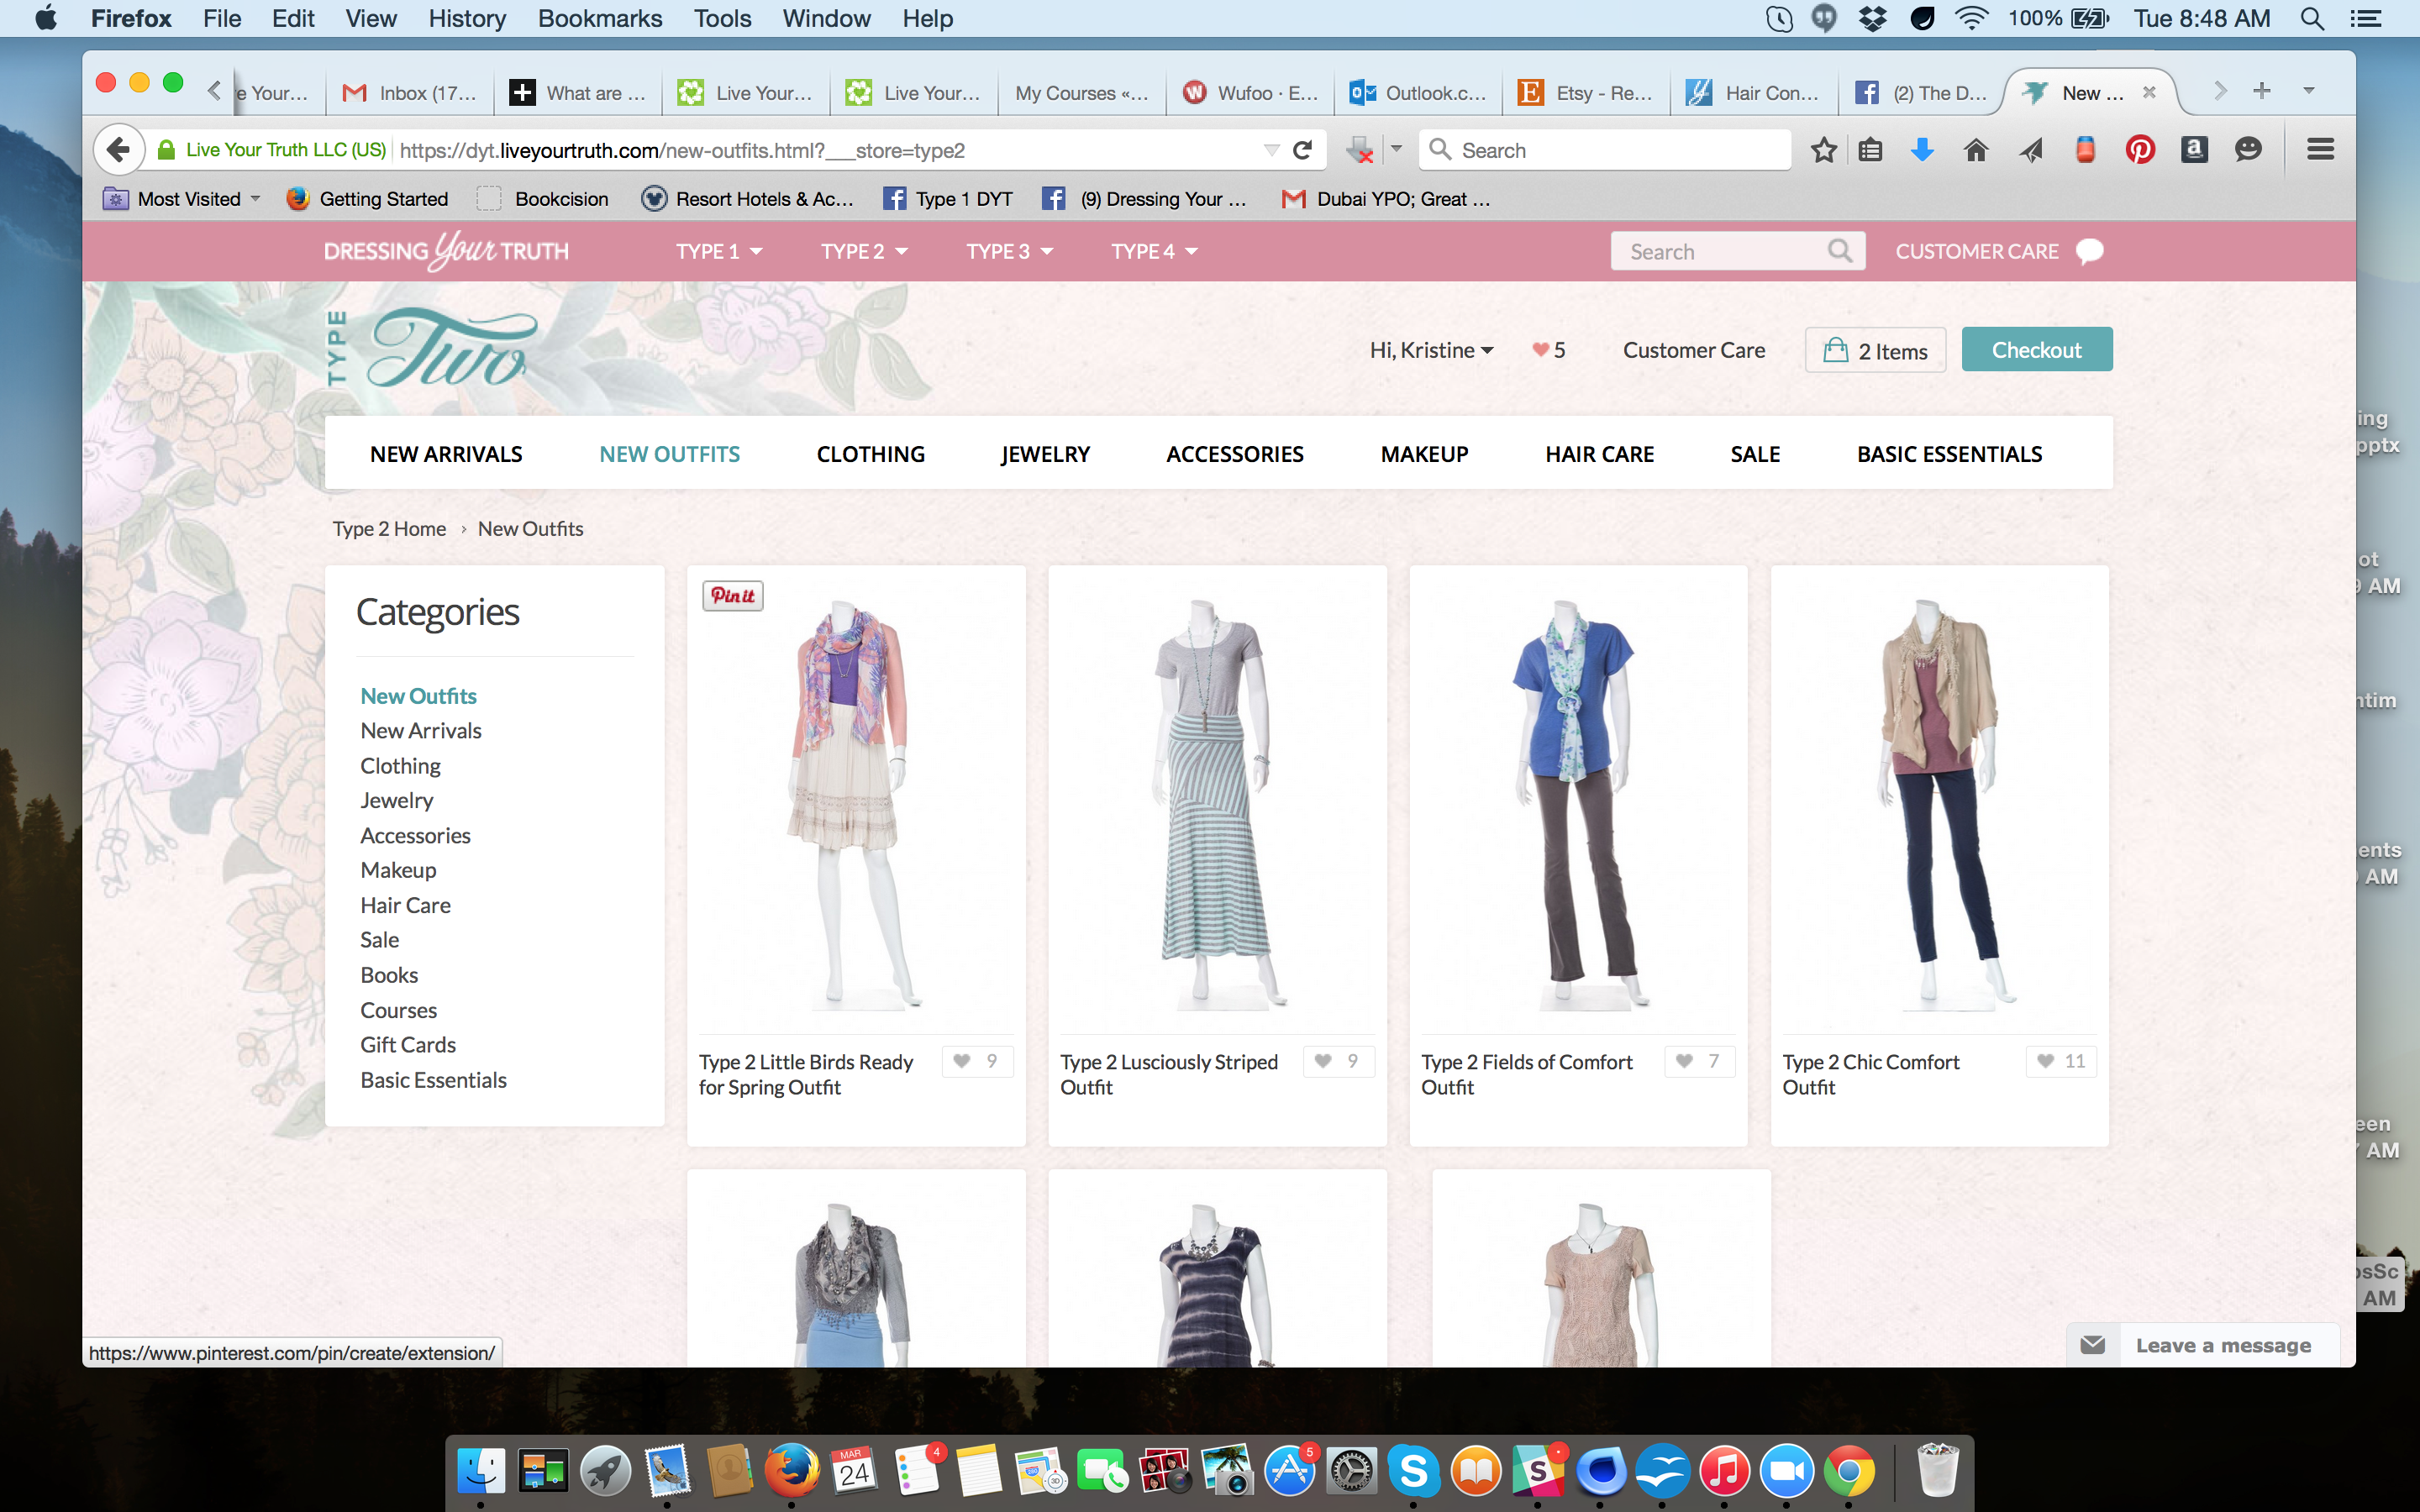
Task: Click the site search magnifier icon
Action: click(x=1839, y=251)
